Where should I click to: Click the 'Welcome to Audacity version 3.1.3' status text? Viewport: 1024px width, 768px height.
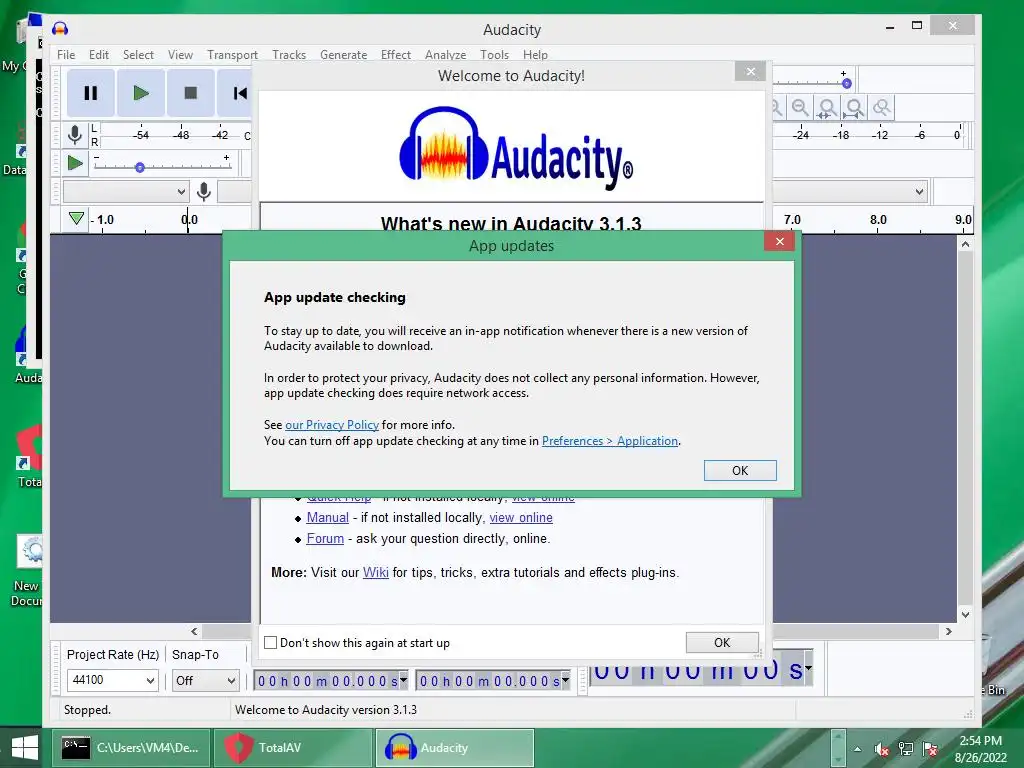tap(326, 709)
